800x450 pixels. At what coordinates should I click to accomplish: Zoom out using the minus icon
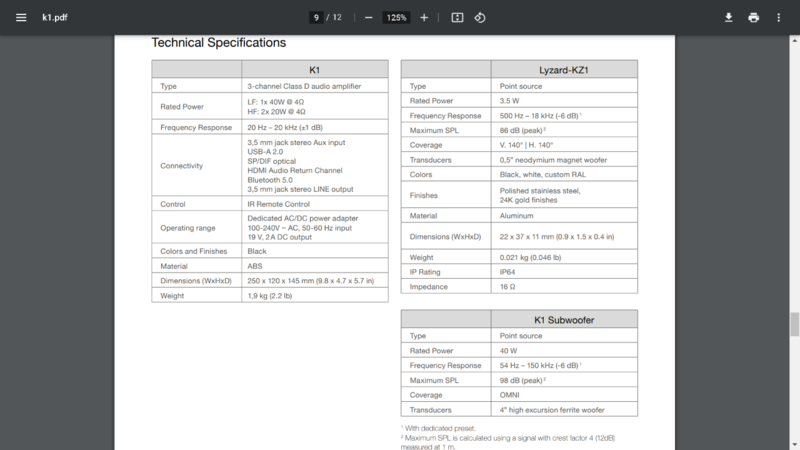pos(369,17)
